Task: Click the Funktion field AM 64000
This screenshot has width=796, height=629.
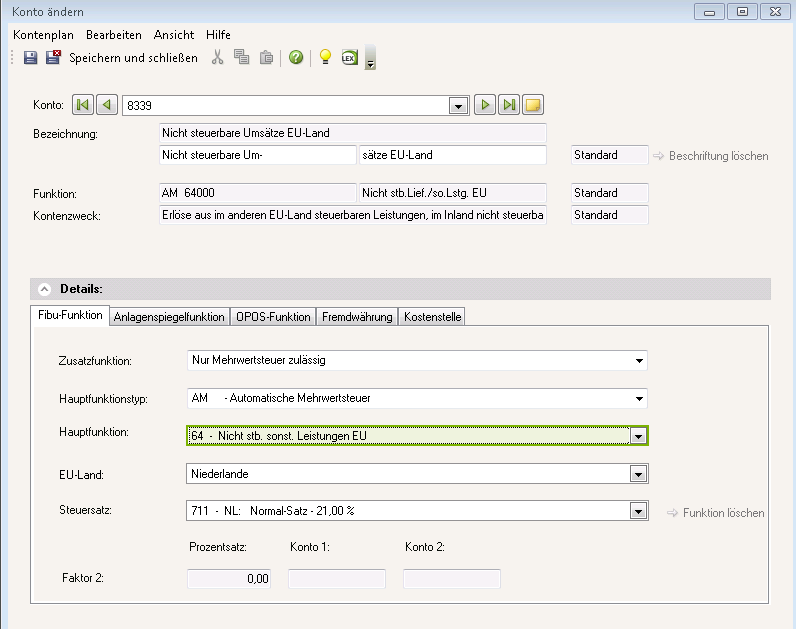Action: [x=258, y=193]
